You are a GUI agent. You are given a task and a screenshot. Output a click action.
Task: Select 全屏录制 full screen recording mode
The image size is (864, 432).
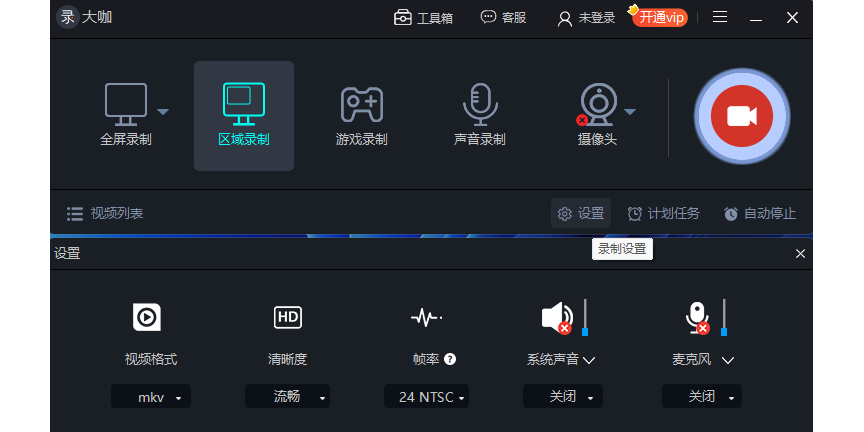(x=126, y=115)
